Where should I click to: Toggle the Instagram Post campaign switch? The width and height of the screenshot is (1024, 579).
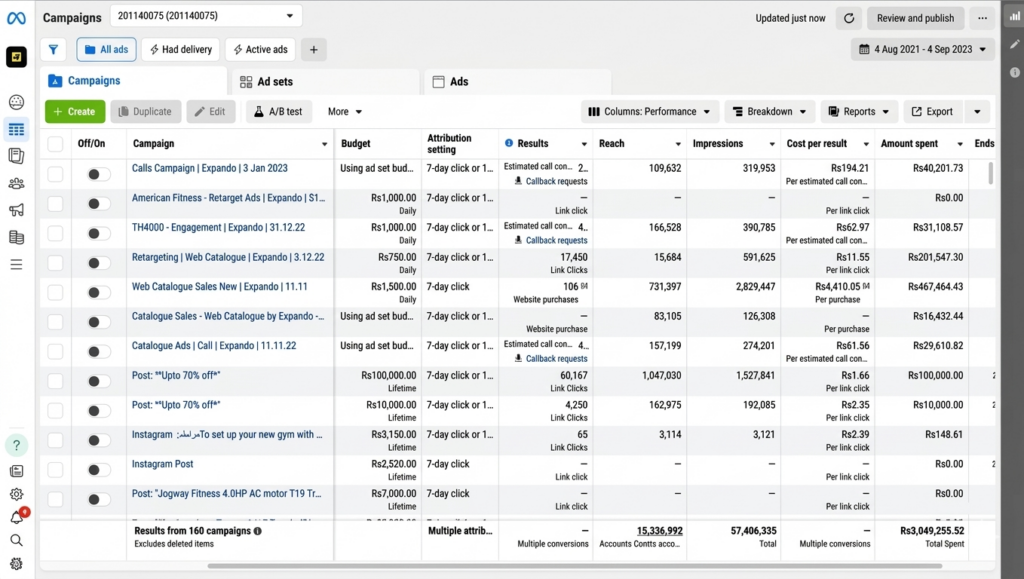point(98,469)
